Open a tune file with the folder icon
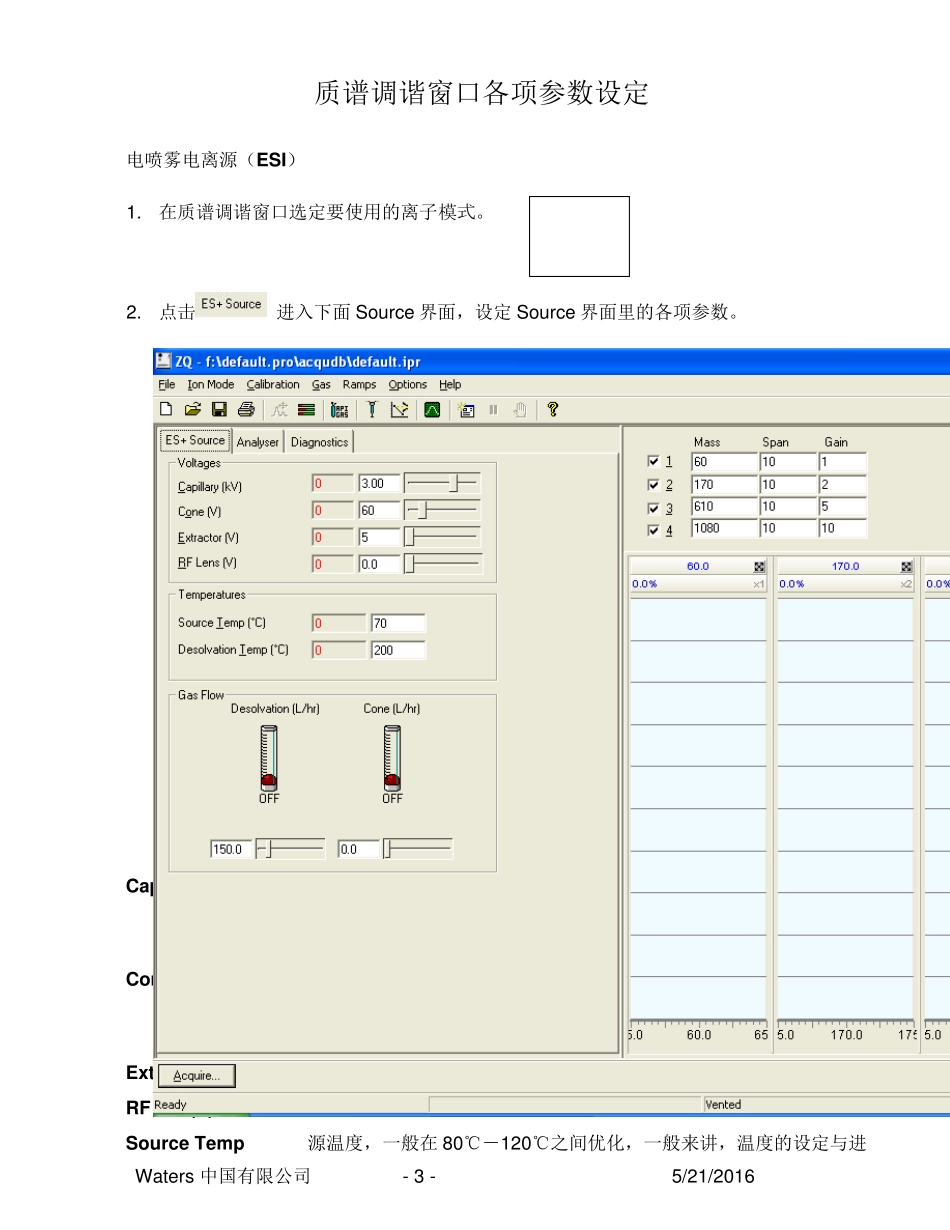 [x=193, y=409]
